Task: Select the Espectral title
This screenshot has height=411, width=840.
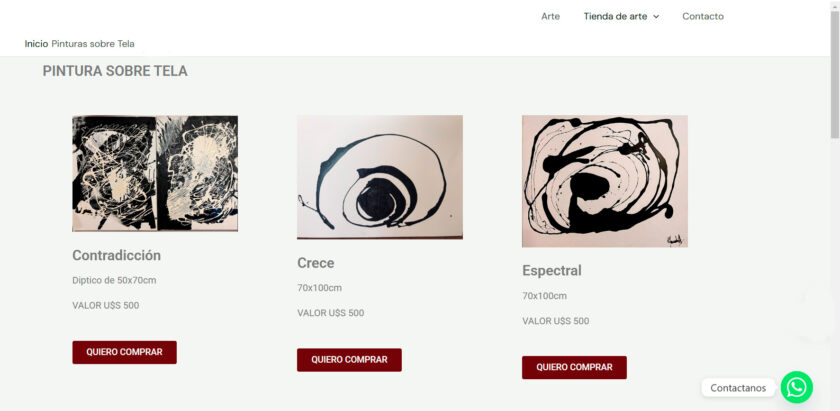Action: coord(552,271)
